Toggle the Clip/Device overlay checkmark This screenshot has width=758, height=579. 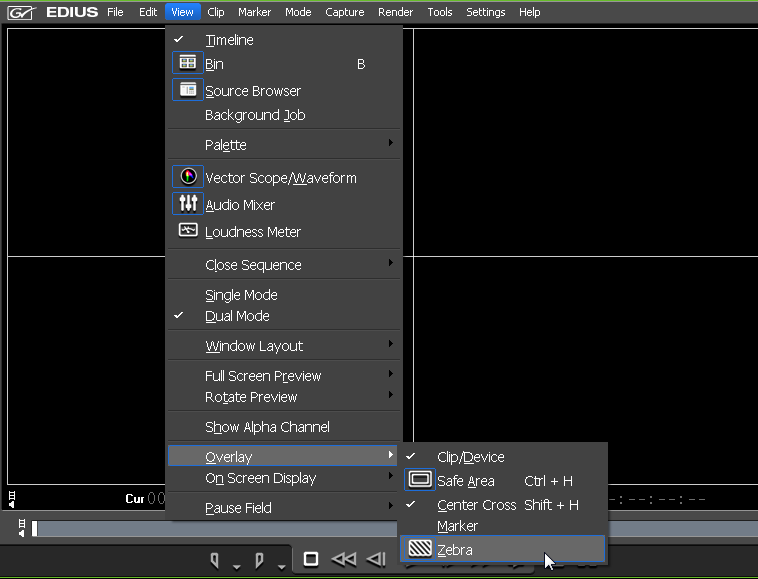470,457
